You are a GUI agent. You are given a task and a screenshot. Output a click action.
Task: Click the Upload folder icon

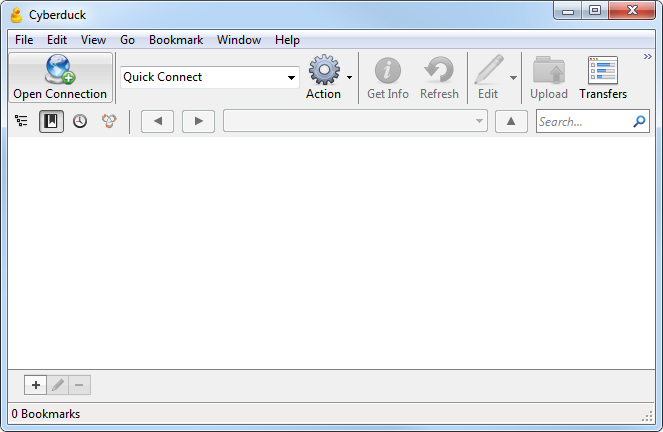549,70
